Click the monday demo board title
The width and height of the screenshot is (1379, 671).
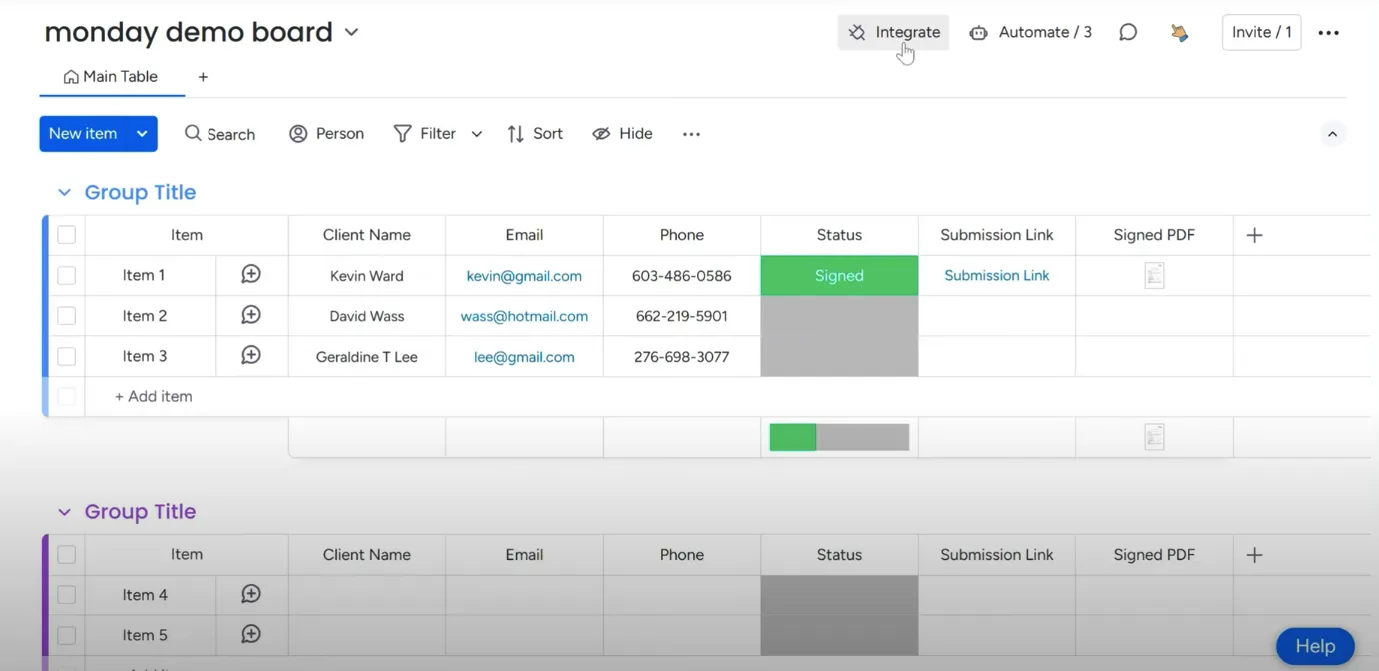[x=188, y=32]
